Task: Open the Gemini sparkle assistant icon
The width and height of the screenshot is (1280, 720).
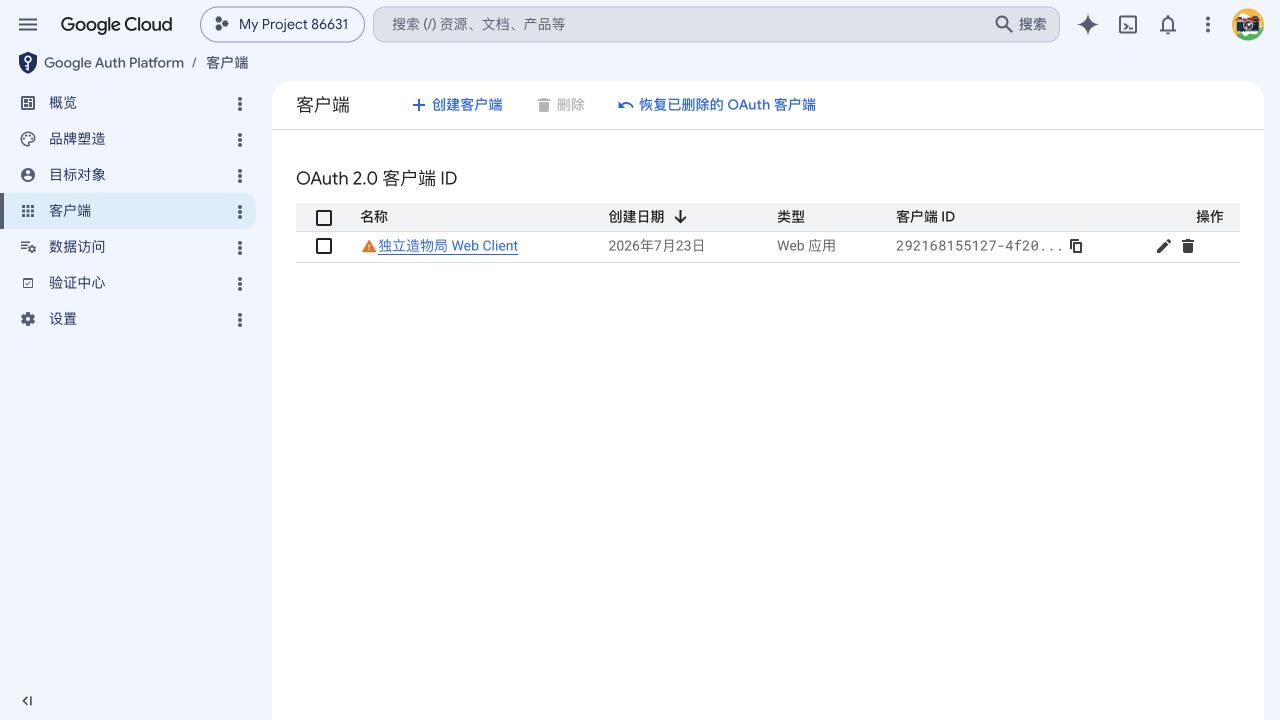Action: tap(1088, 25)
